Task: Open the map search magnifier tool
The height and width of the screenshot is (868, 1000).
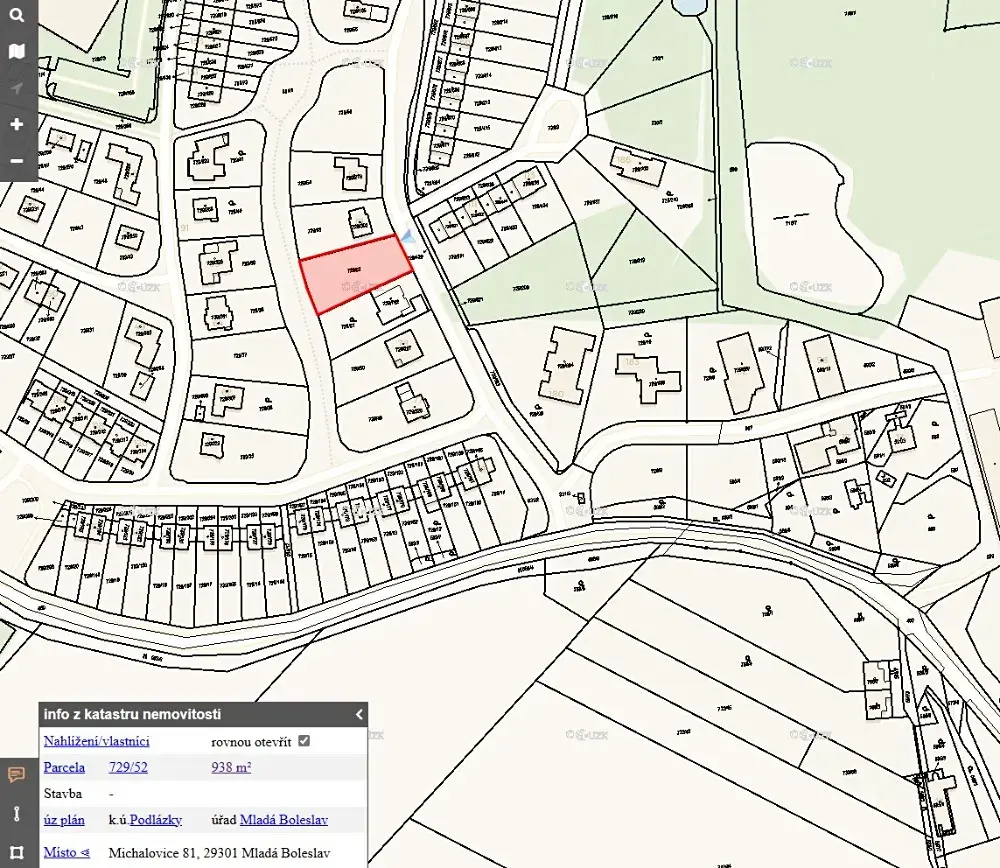Action: tap(16, 15)
